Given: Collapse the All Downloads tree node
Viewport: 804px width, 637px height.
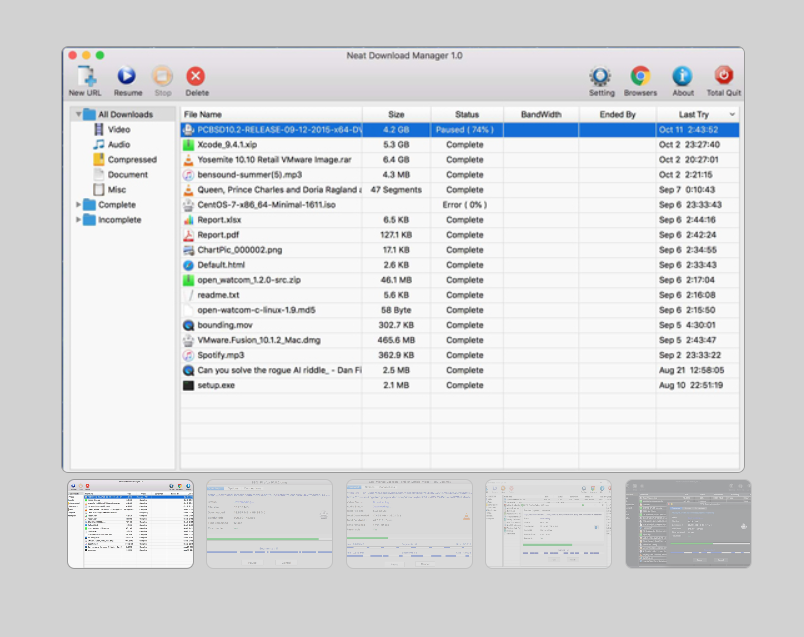Looking at the screenshot, I should click(78, 114).
